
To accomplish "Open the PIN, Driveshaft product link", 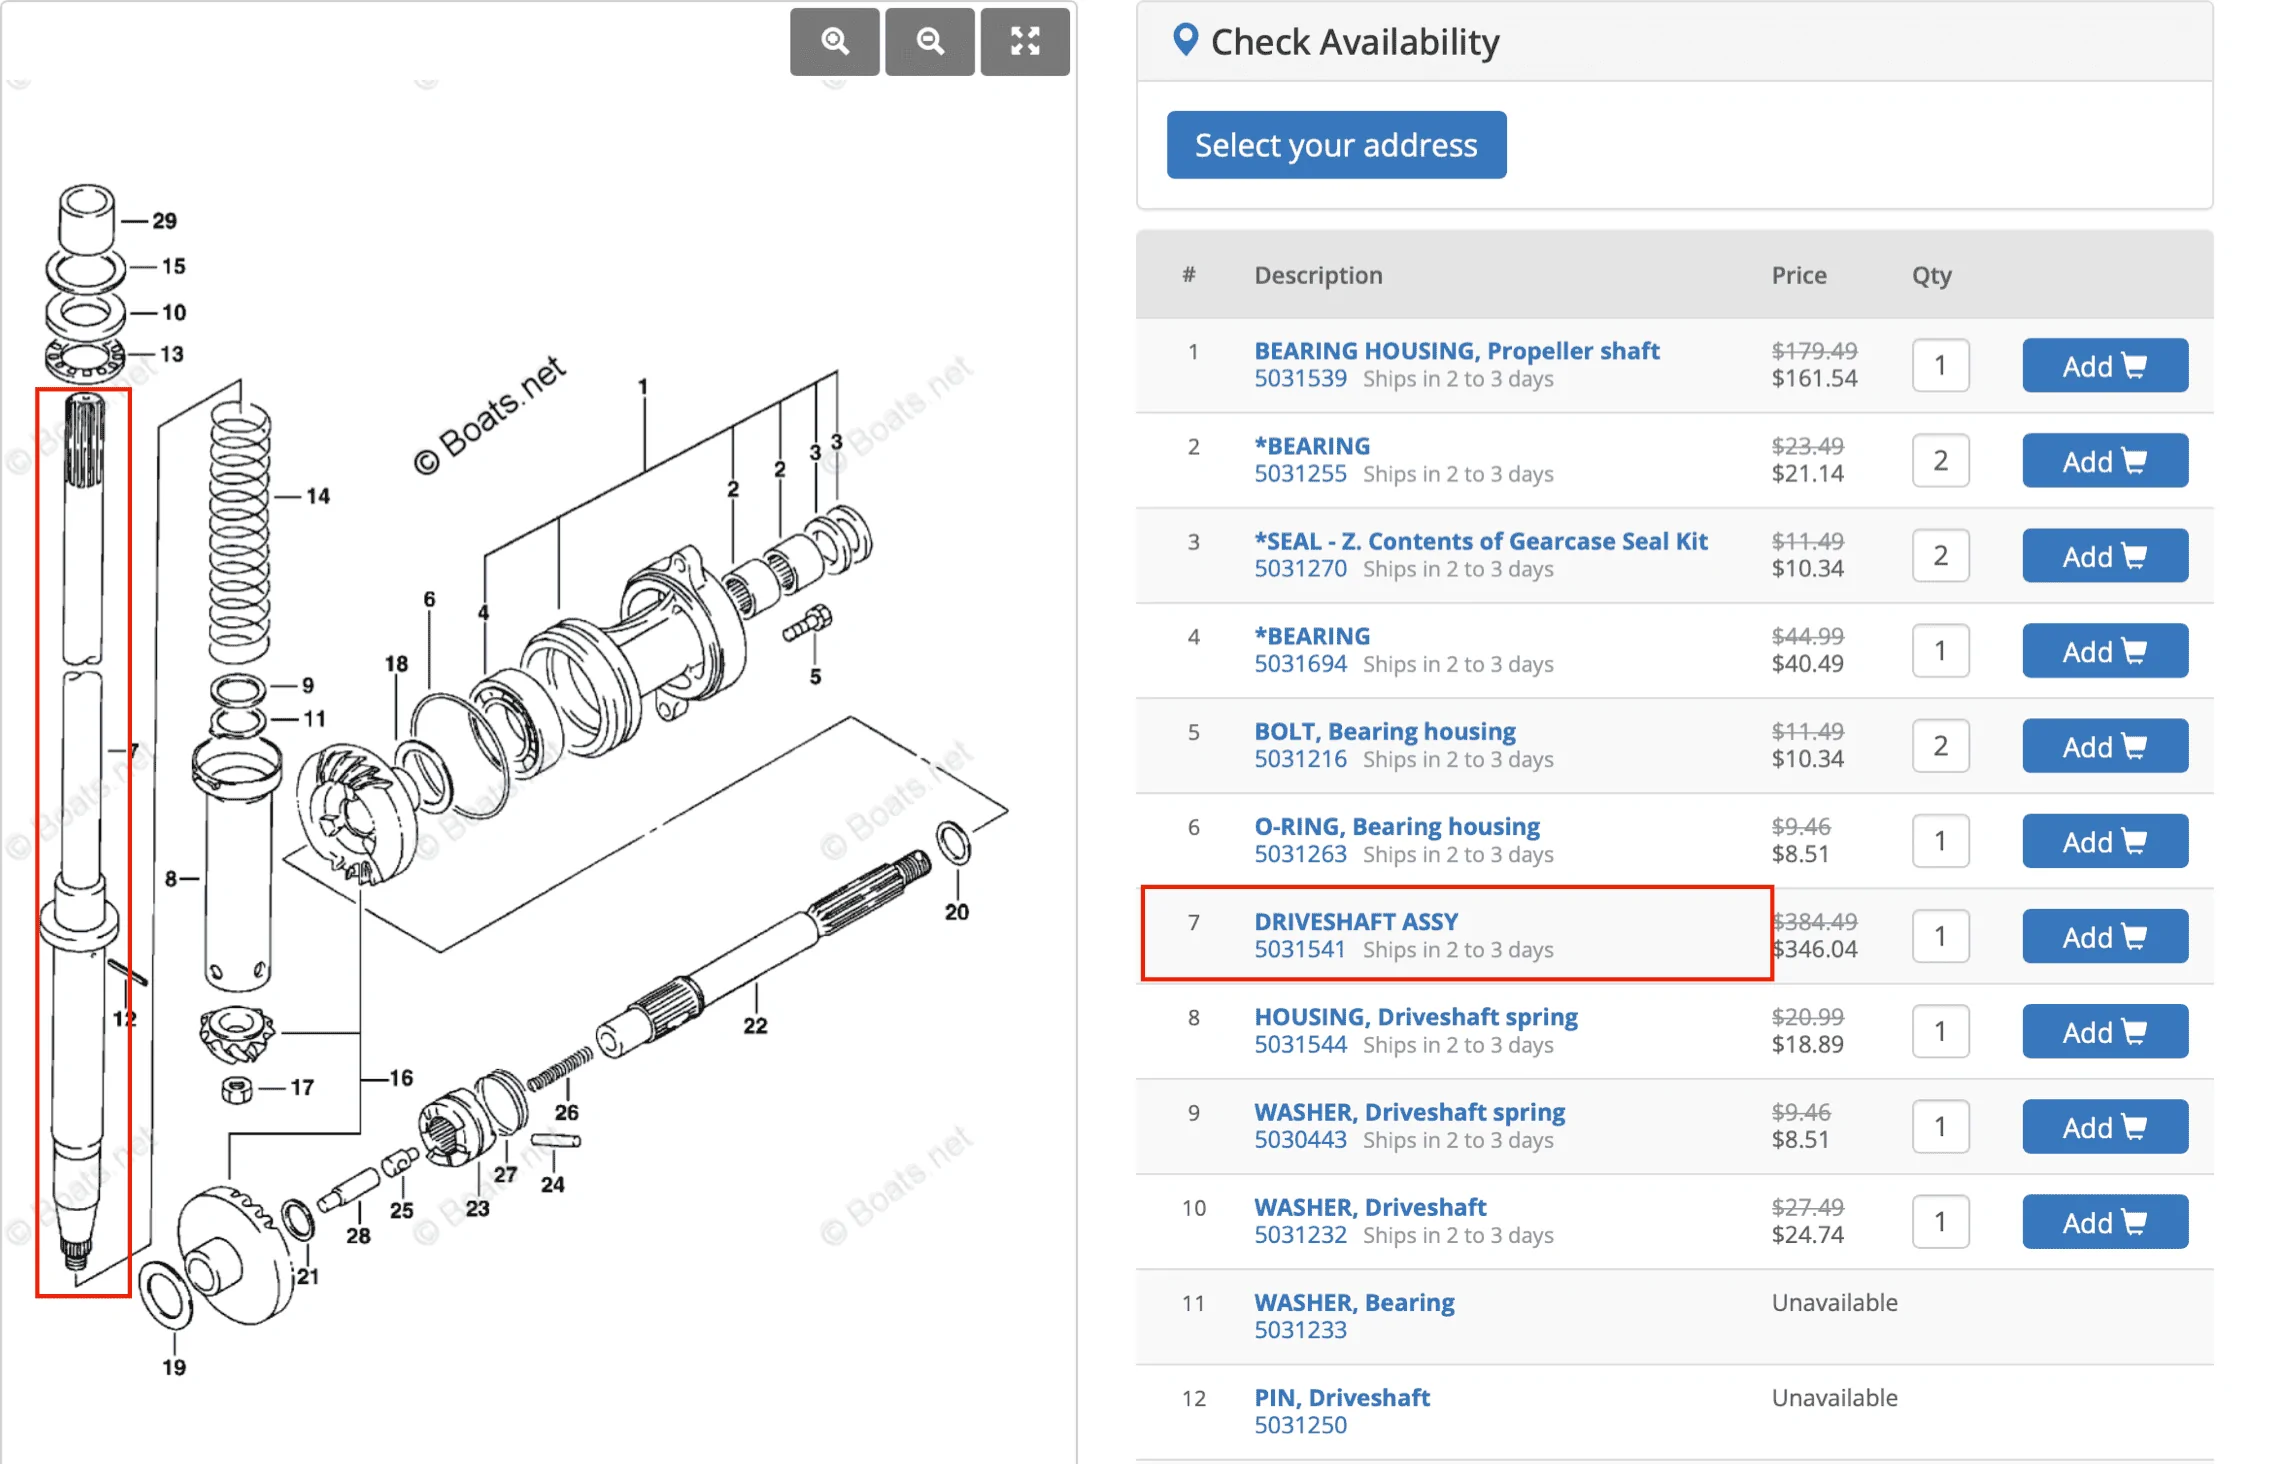I will (x=1342, y=1397).
